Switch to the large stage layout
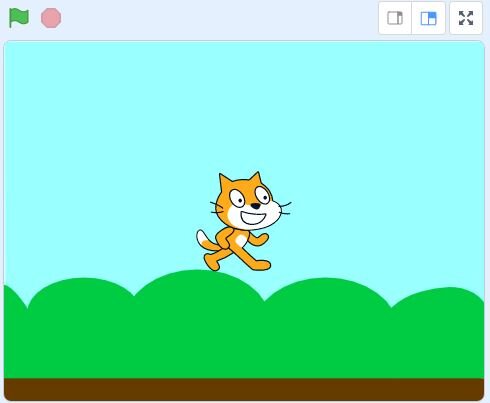The image size is (490, 403). tap(429, 18)
